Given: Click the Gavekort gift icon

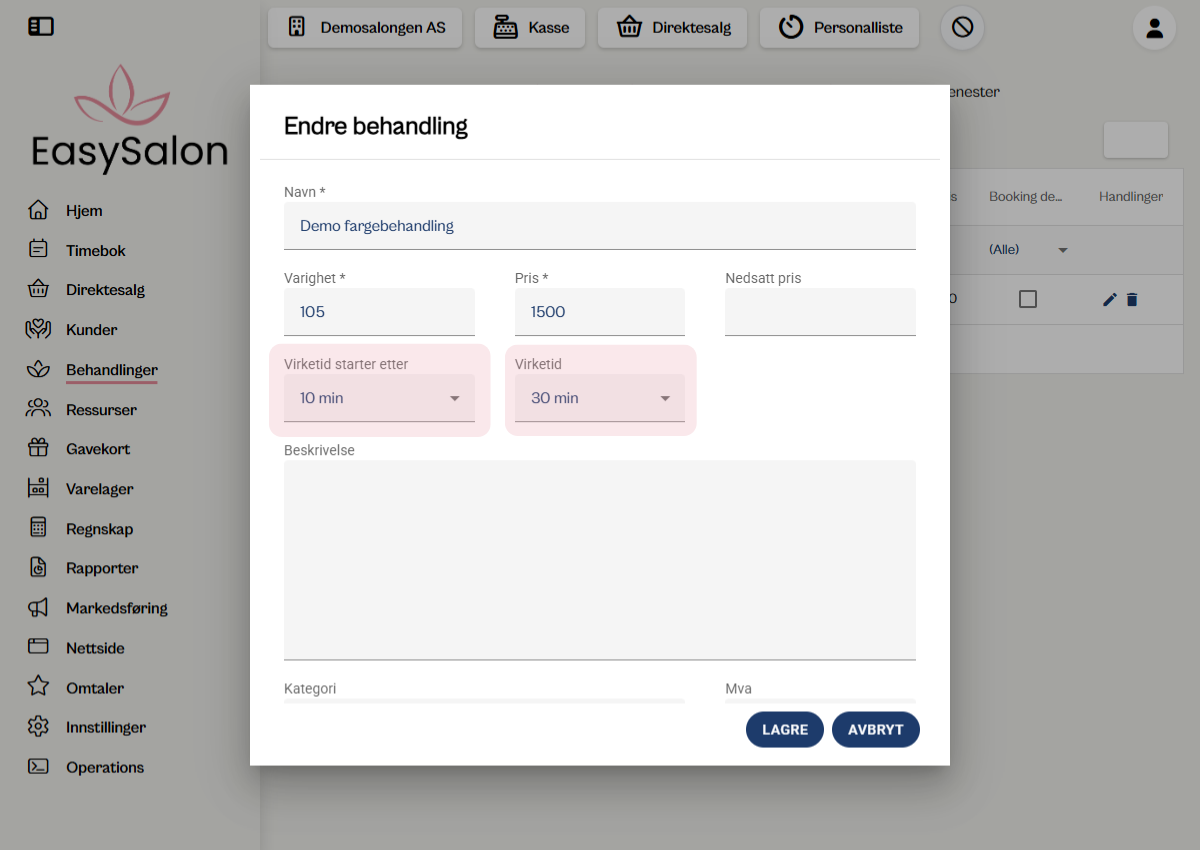Looking at the screenshot, I should pos(40,448).
